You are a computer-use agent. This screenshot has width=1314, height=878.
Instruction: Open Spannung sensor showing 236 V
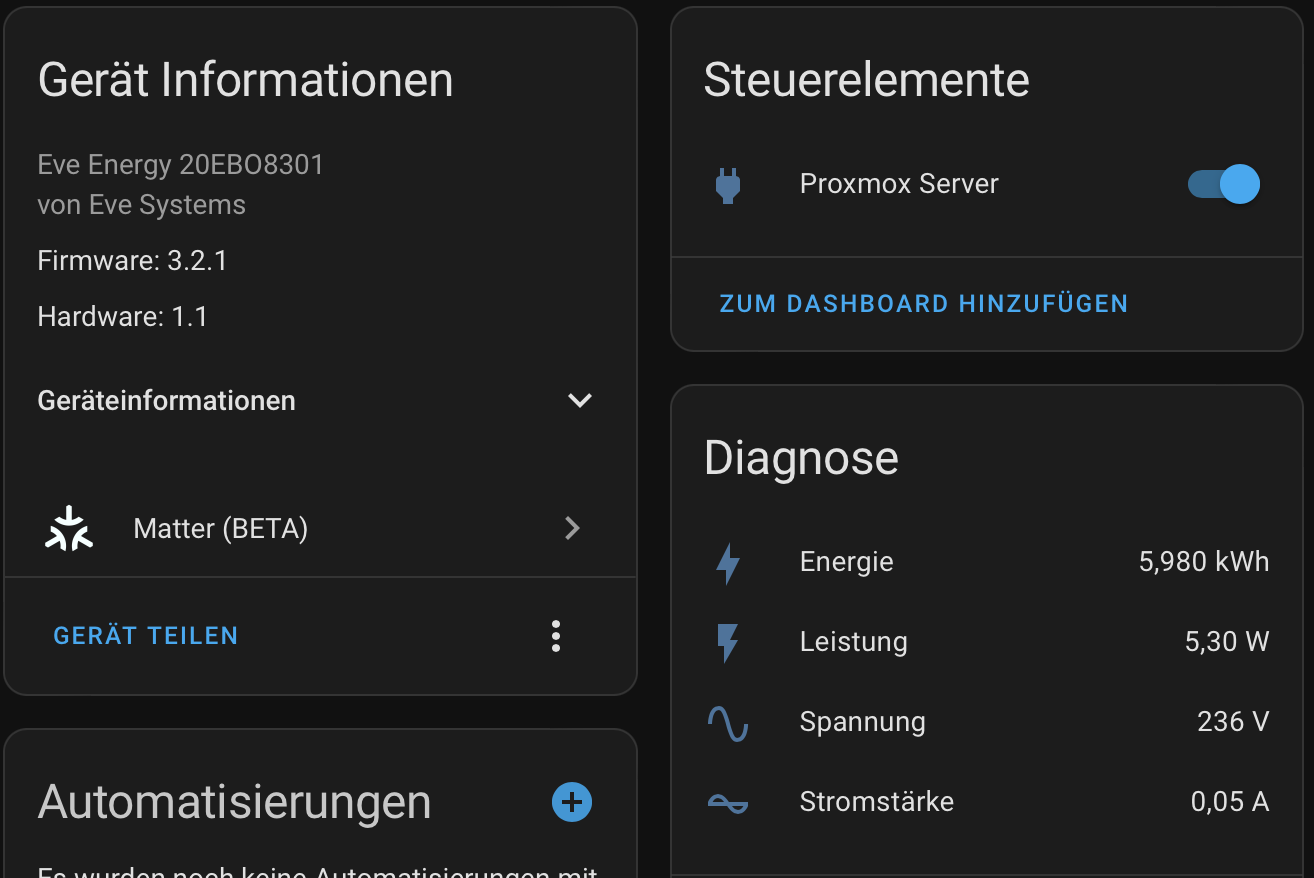[987, 722]
